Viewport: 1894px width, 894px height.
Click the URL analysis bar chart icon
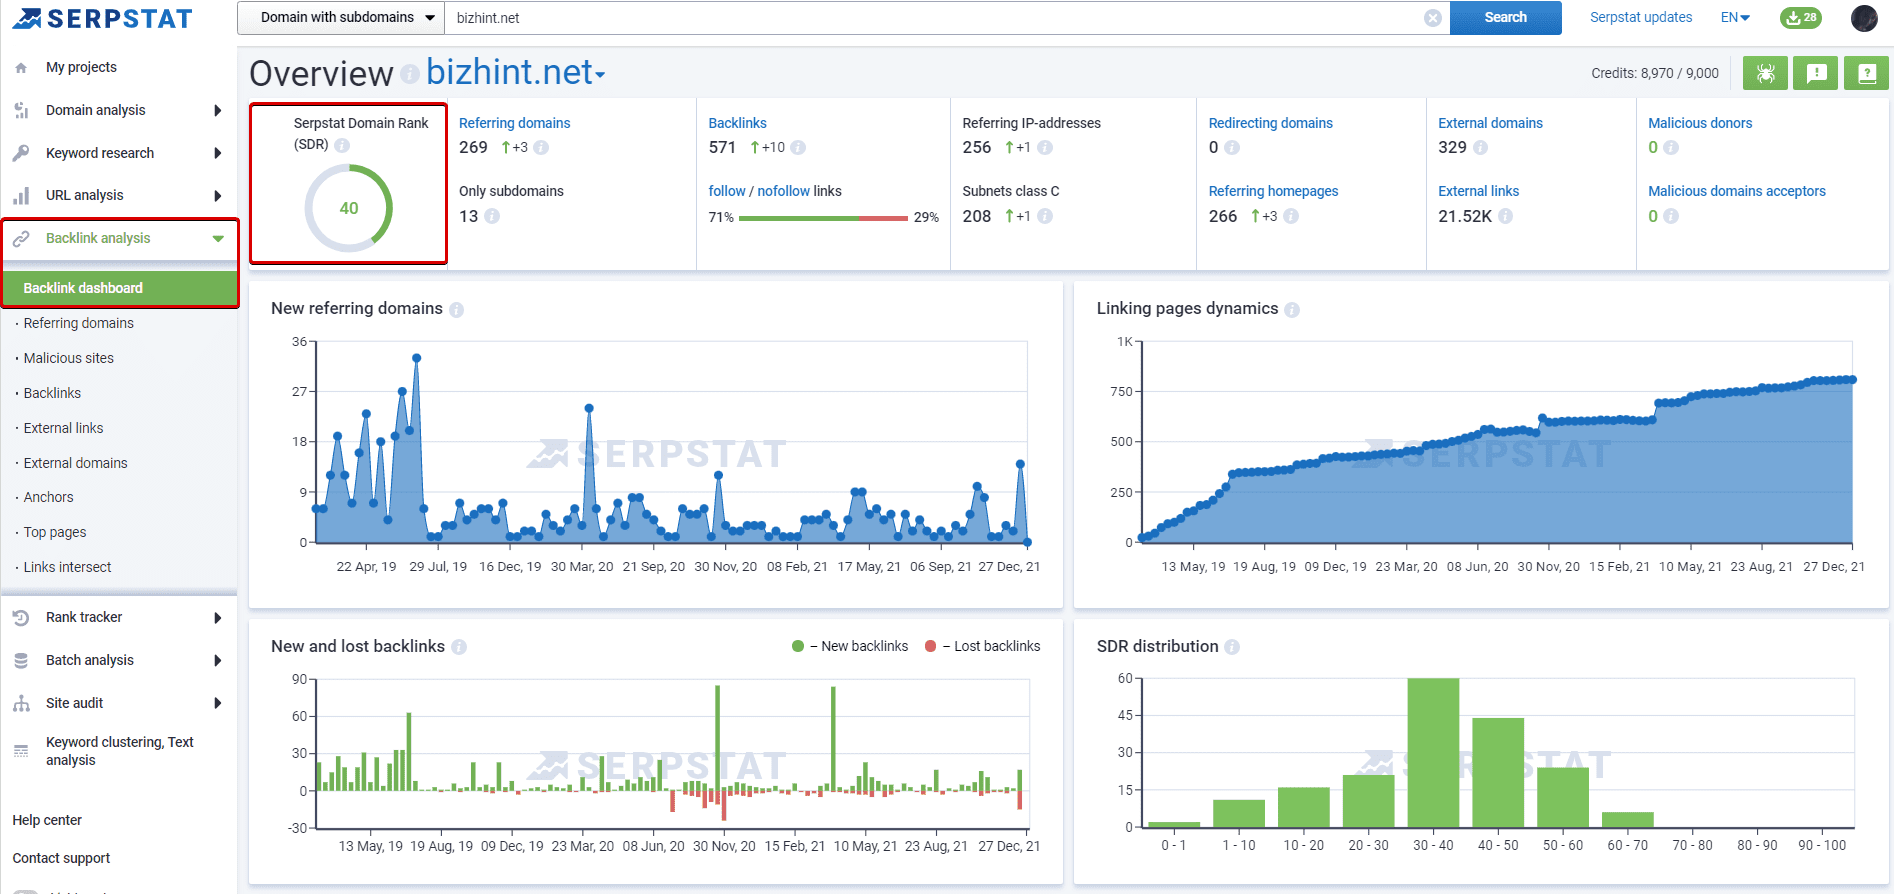point(21,196)
